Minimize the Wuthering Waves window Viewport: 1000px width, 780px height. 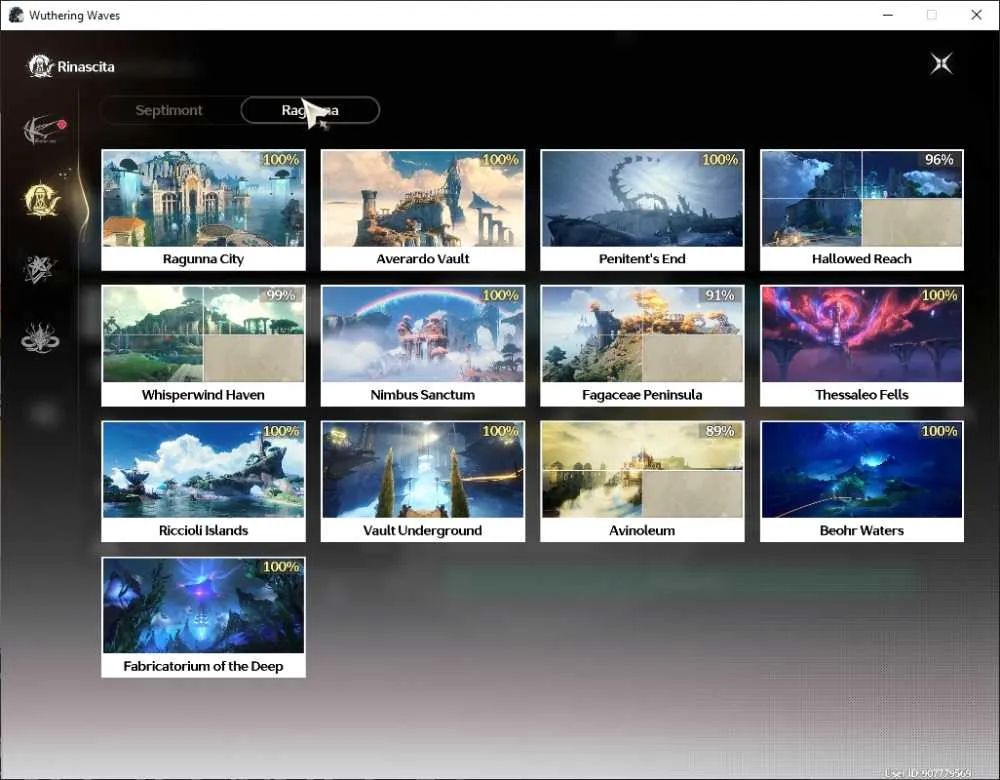(x=888, y=15)
